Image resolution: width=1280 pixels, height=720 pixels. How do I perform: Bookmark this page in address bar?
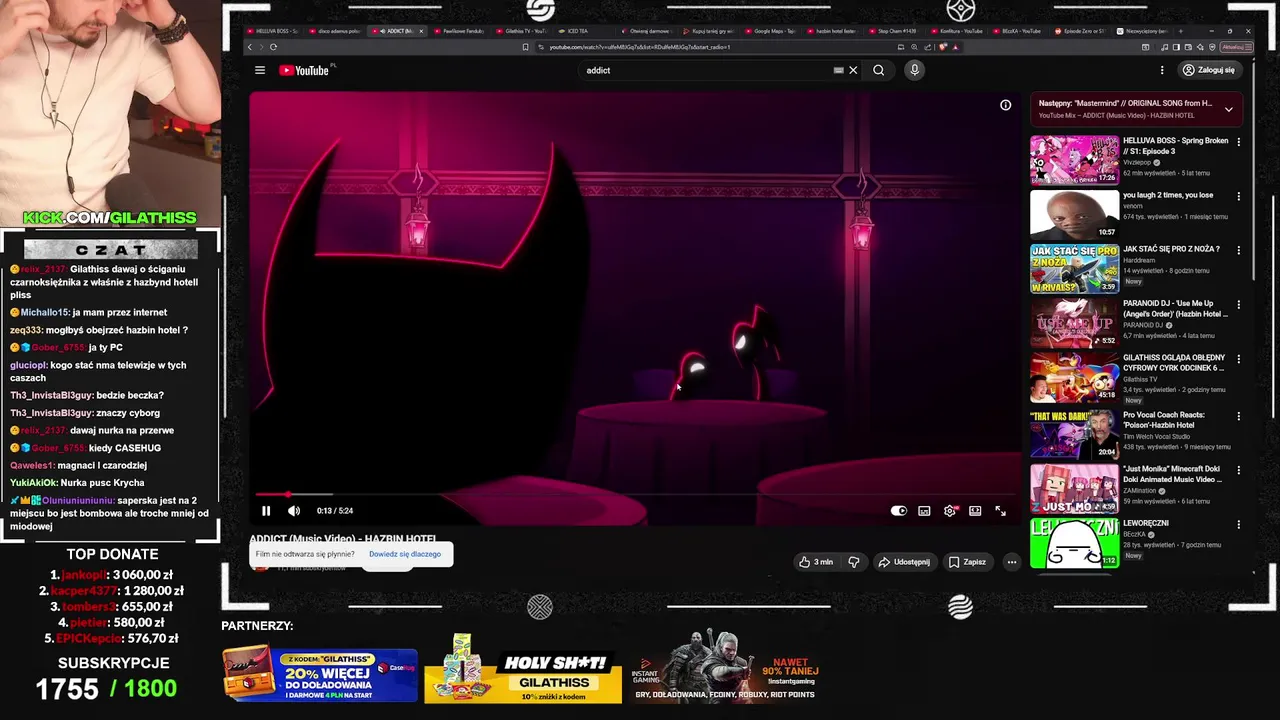[x=526, y=47]
